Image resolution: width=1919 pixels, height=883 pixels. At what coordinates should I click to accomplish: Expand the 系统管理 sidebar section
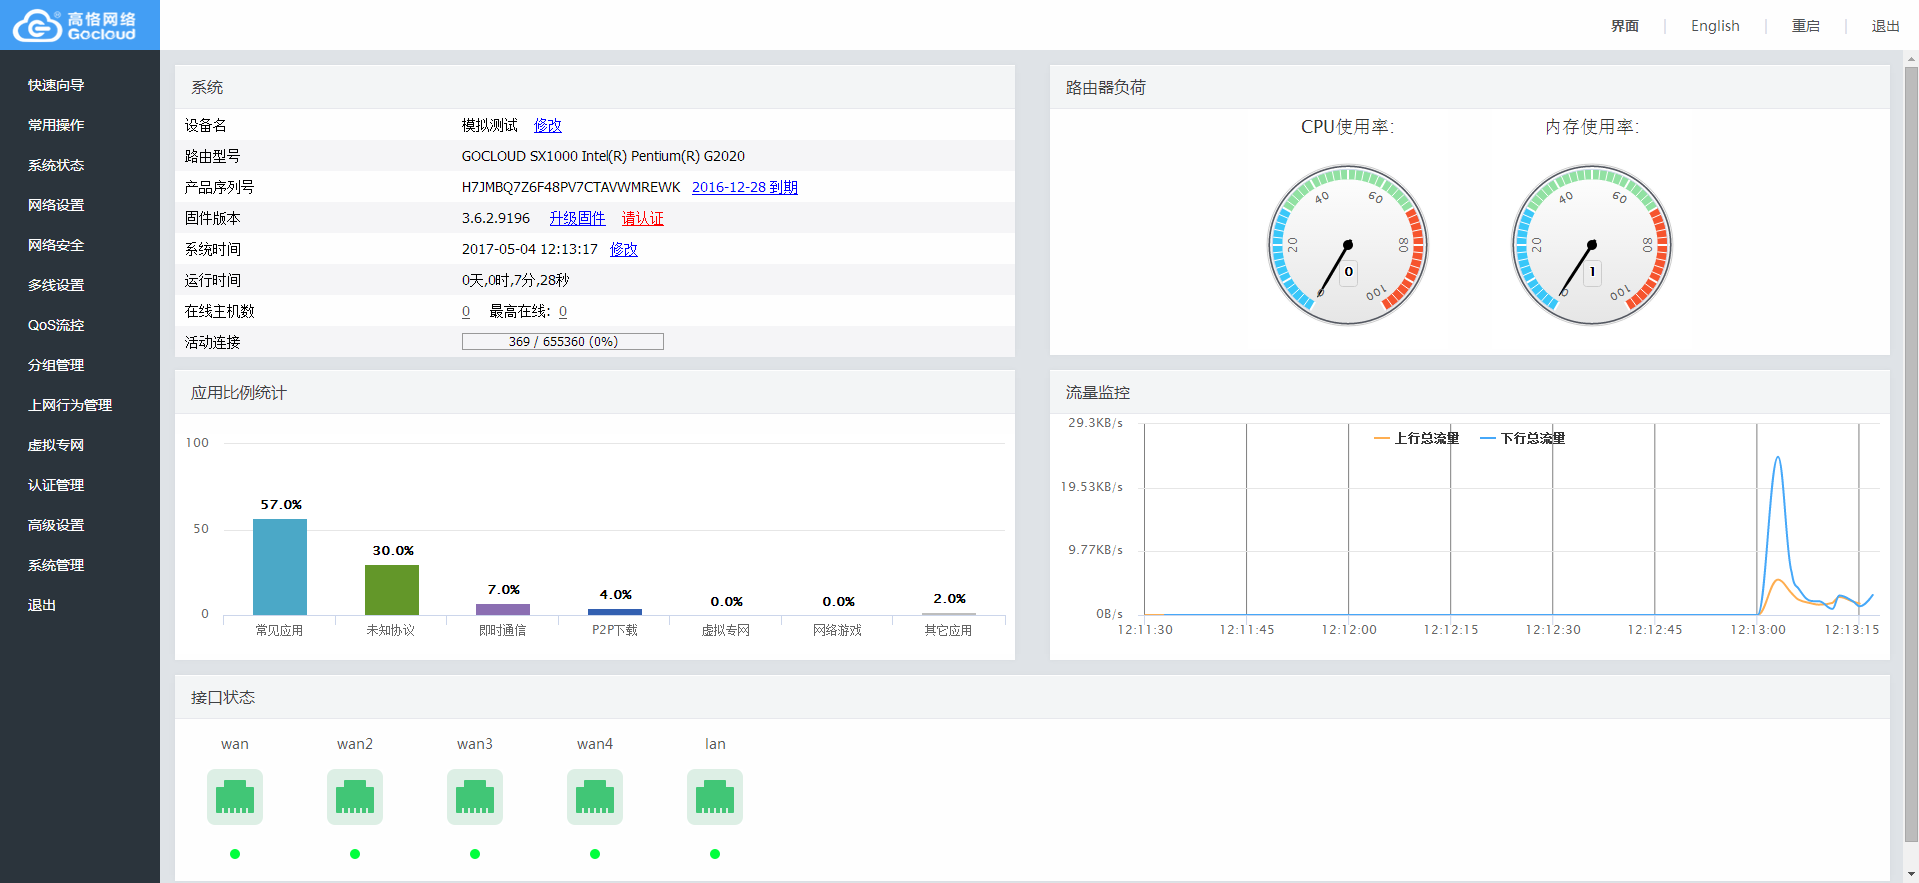(x=56, y=565)
